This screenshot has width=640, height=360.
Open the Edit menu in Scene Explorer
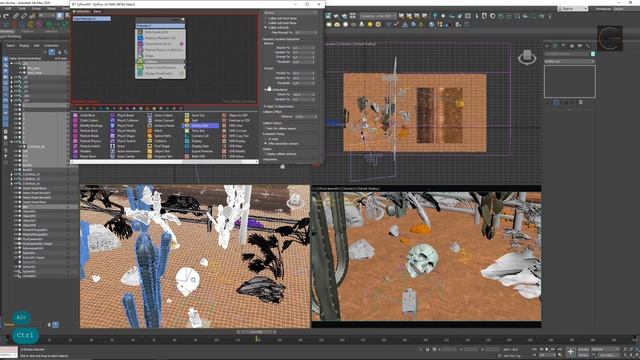pyautogui.click(x=36, y=46)
